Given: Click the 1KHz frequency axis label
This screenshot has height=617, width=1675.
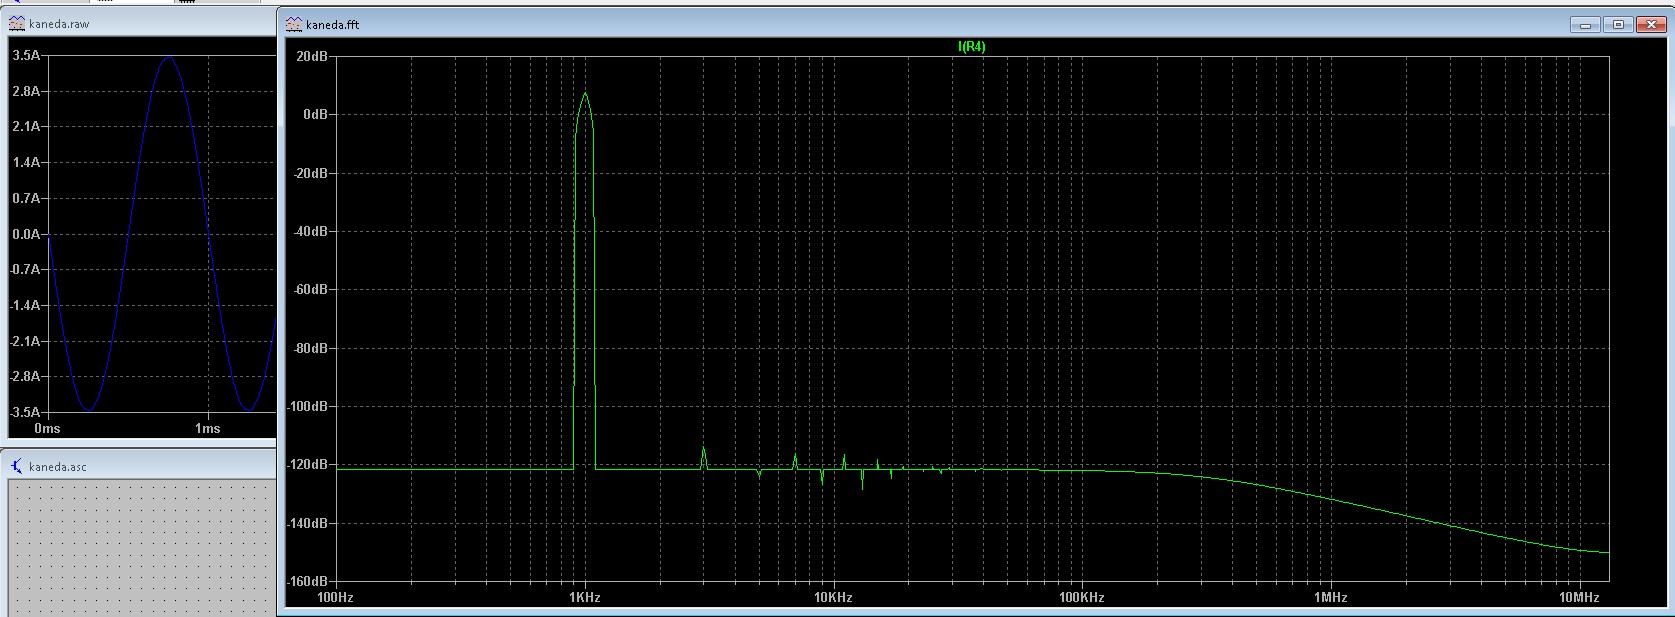Looking at the screenshot, I should pyautogui.click(x=584, y=597).
